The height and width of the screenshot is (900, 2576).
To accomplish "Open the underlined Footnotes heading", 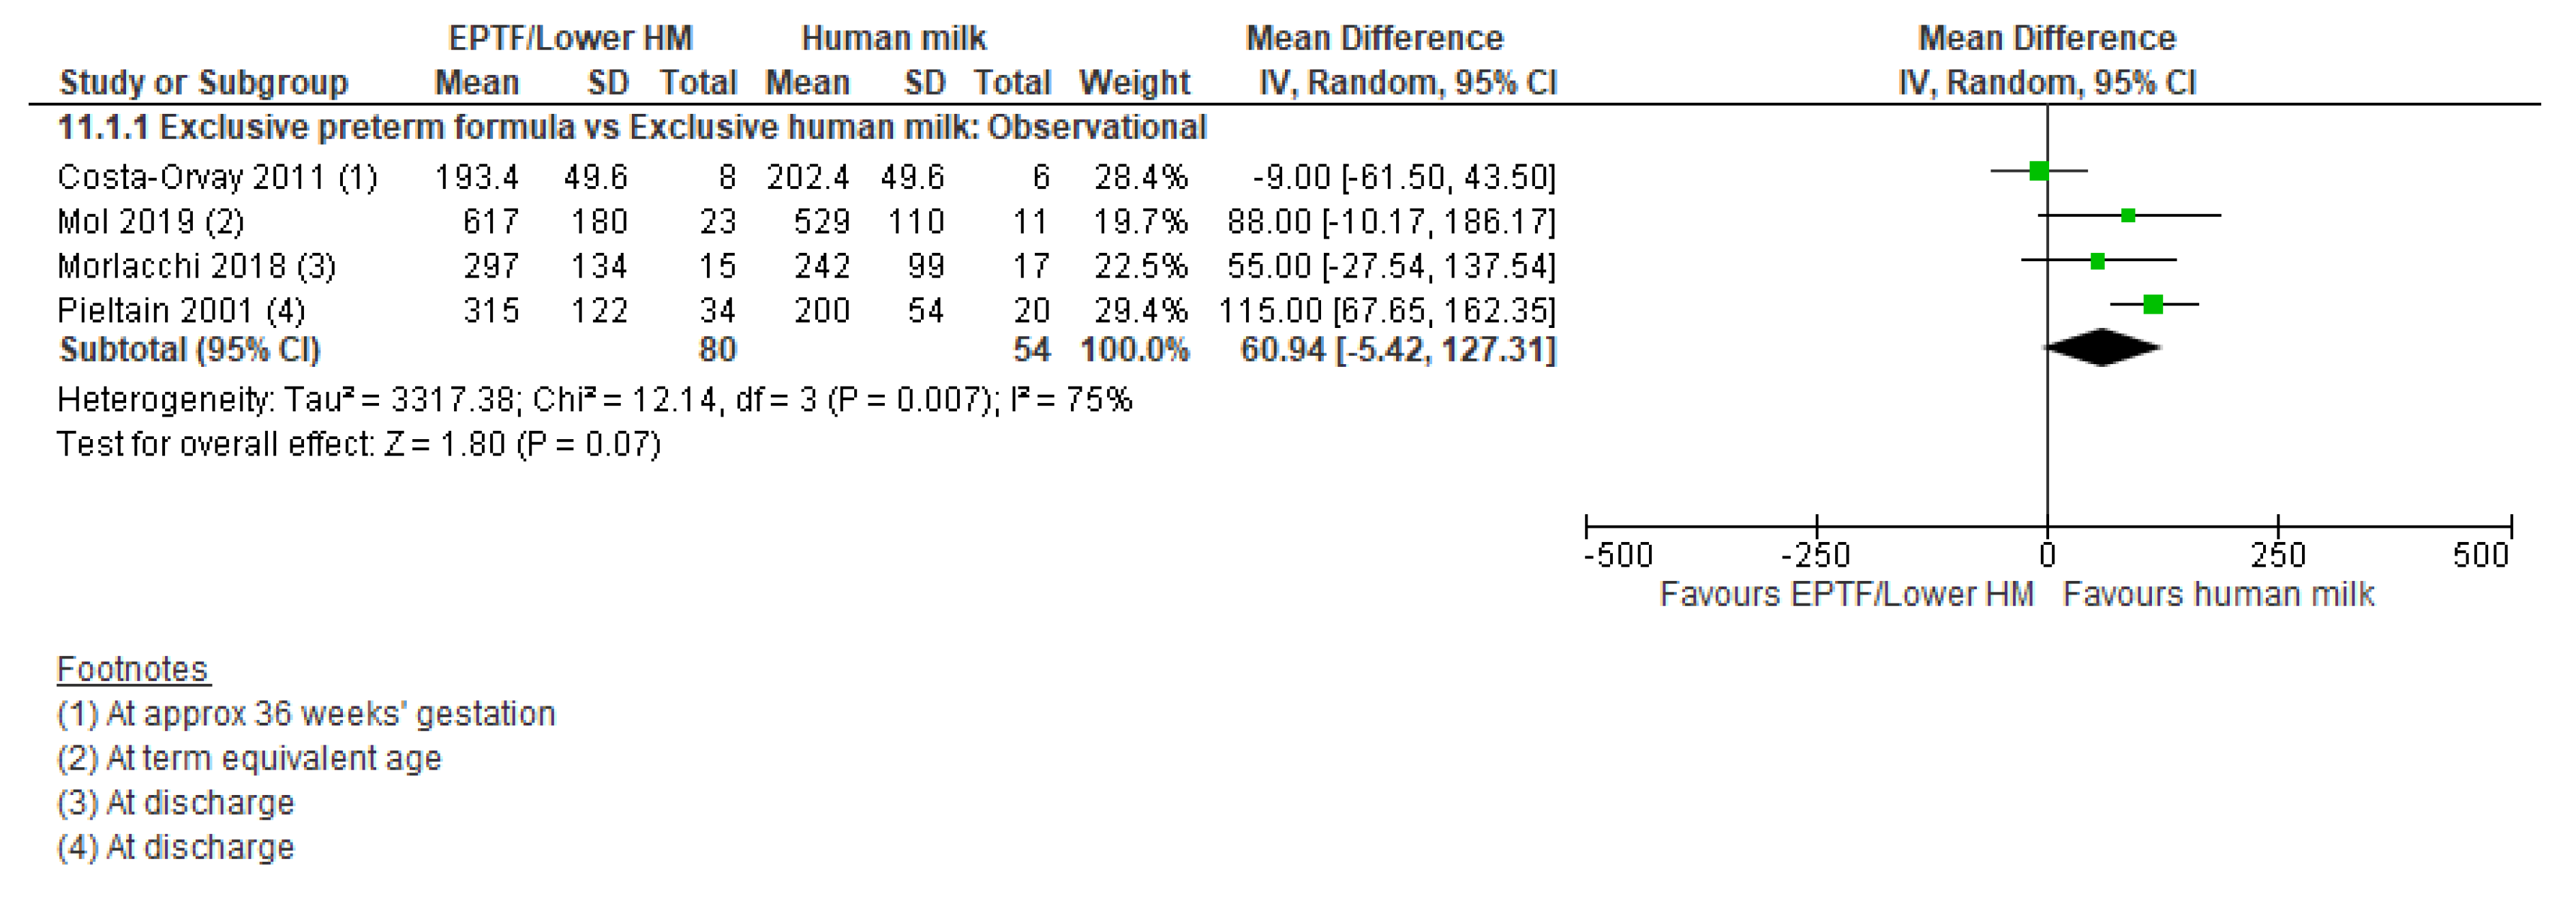I will [x=132, y=669].
